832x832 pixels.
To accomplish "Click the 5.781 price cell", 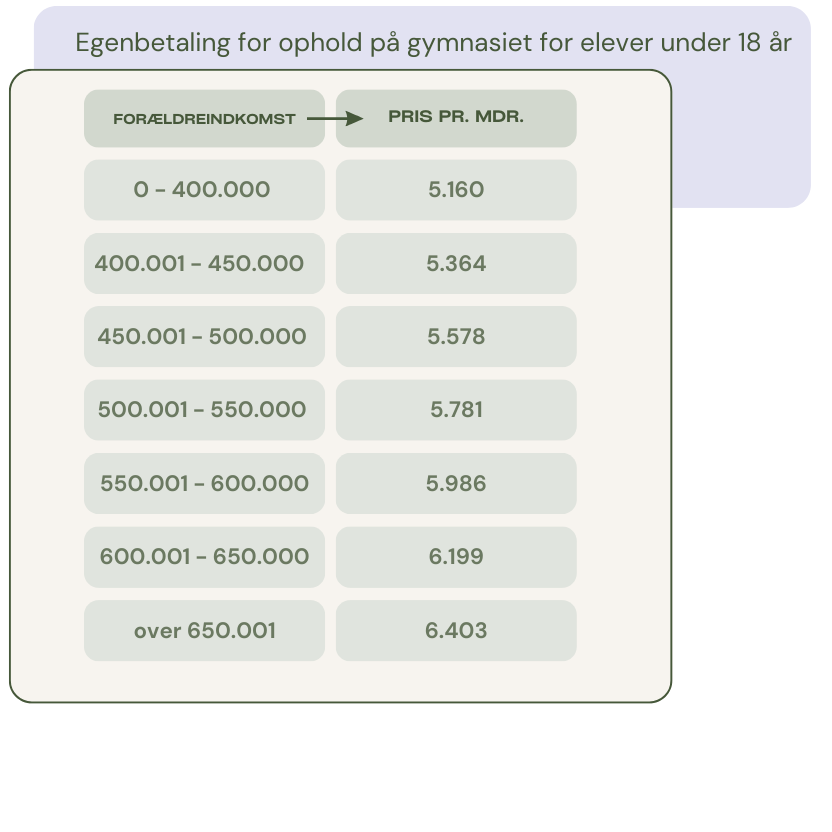I will 456,410.
